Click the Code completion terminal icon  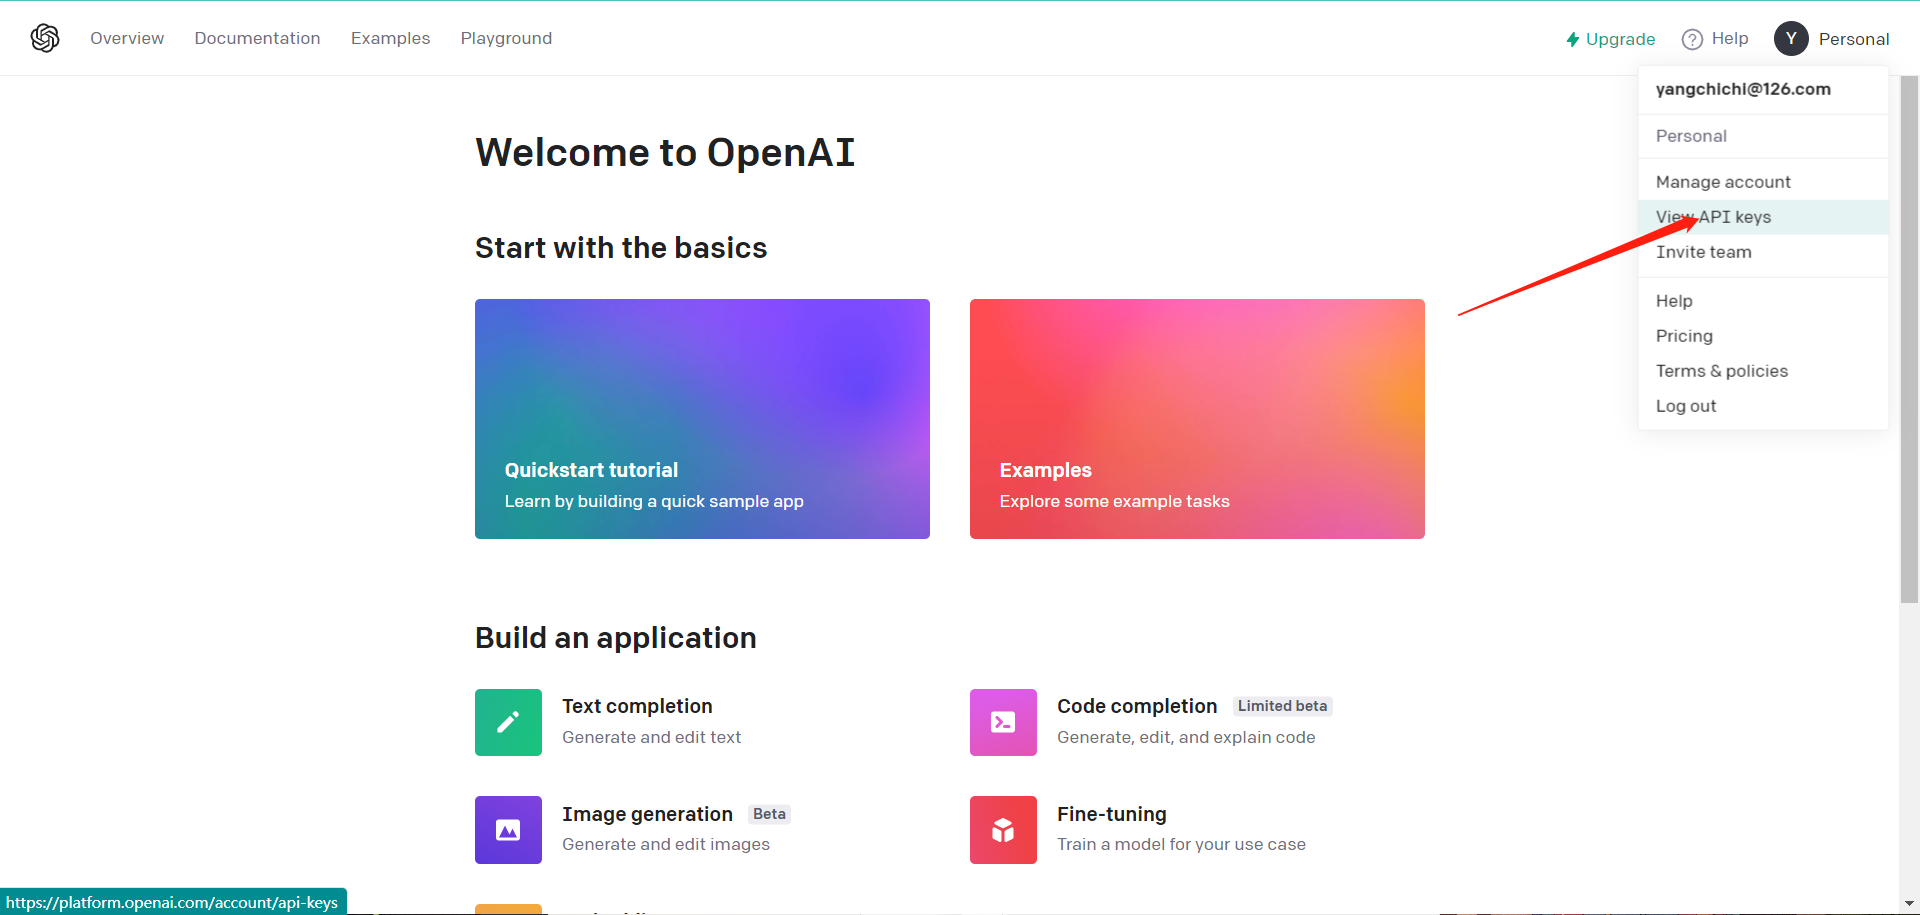click(1003, 722)
